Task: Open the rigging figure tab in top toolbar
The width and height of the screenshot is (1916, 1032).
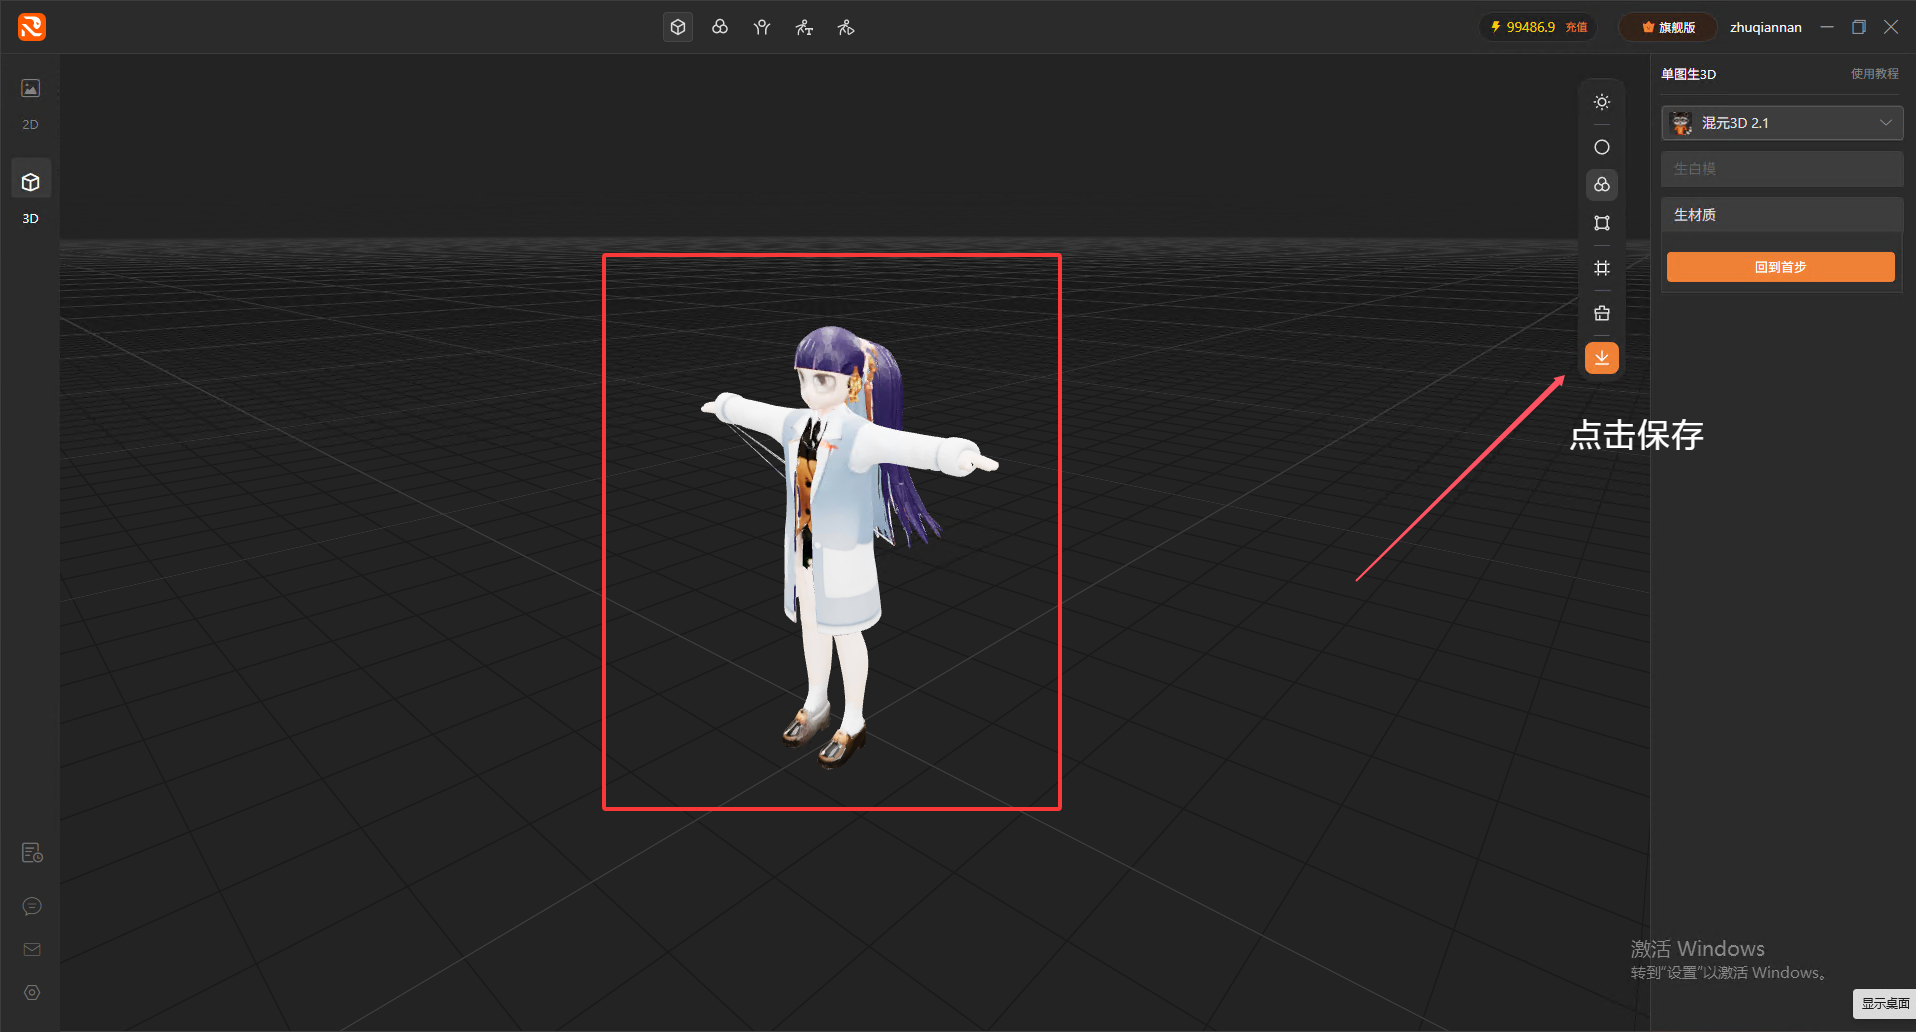Action: pyautogui.click(x=762, y=27)
